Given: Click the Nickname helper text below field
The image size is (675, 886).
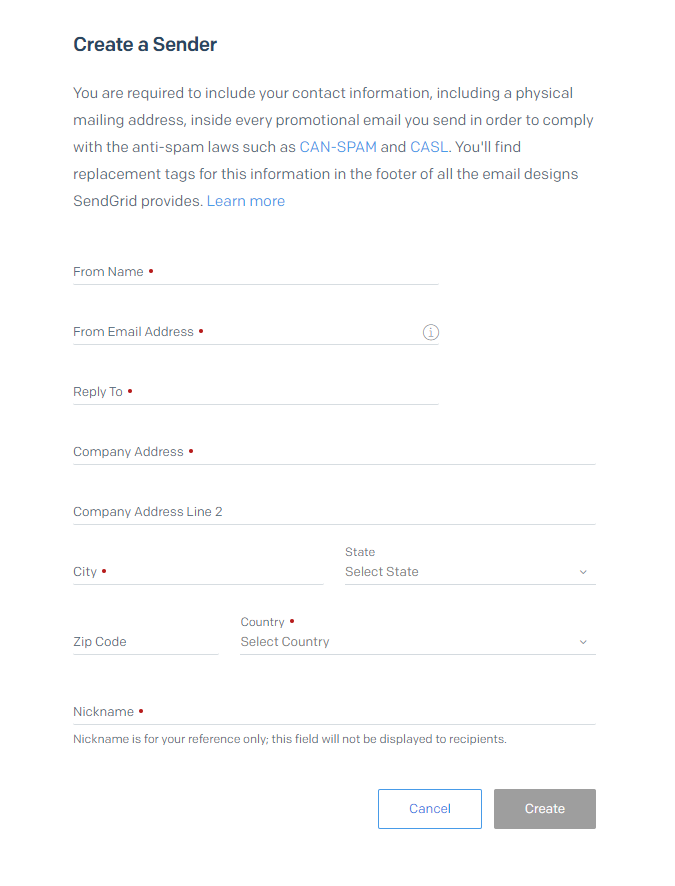Looking at the screenshot, I should pyautogui.click(x=290, y=740).
